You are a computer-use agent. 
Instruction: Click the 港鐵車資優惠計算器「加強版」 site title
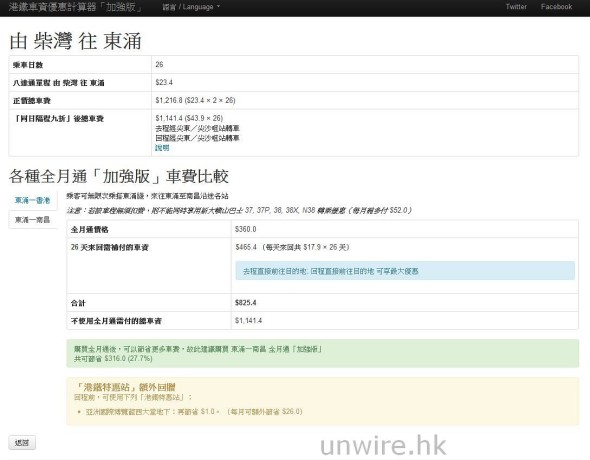click(x=75, y=7)
